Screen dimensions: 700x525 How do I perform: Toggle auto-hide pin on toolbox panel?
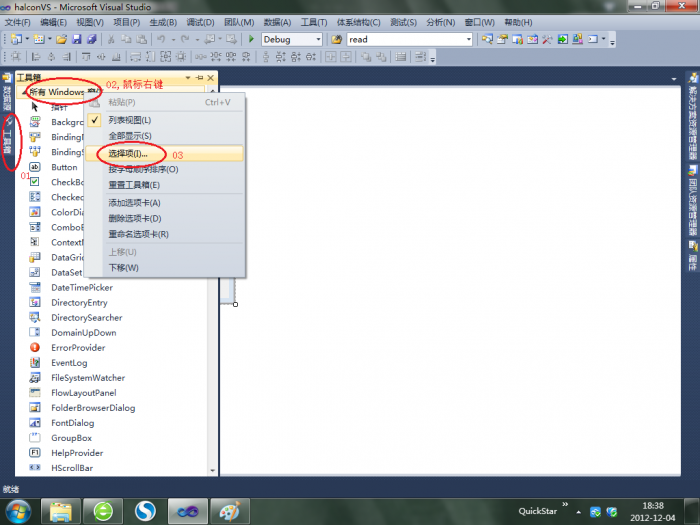[x=200, y=78]
